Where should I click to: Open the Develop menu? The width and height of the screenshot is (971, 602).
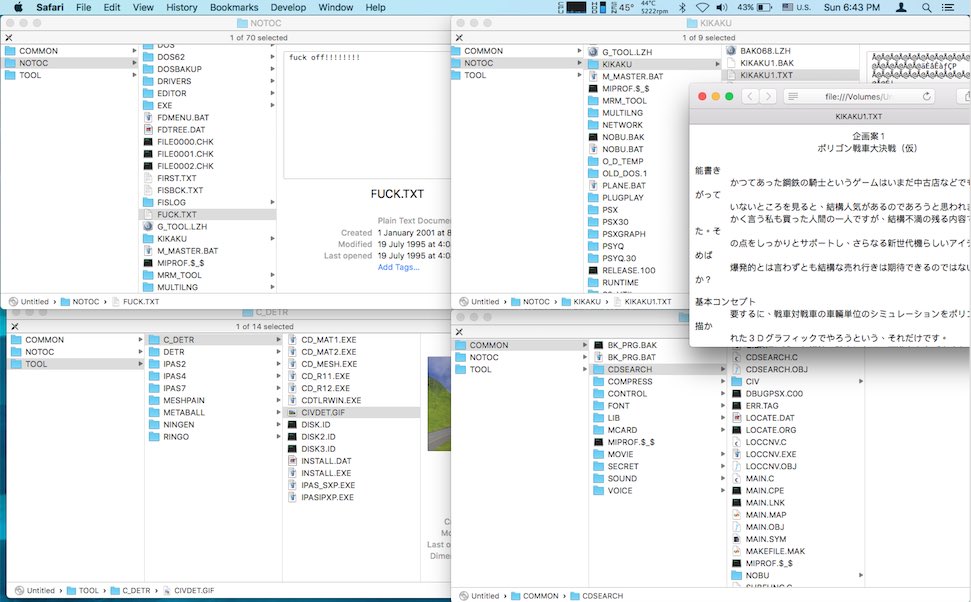[x=288, y=7]
